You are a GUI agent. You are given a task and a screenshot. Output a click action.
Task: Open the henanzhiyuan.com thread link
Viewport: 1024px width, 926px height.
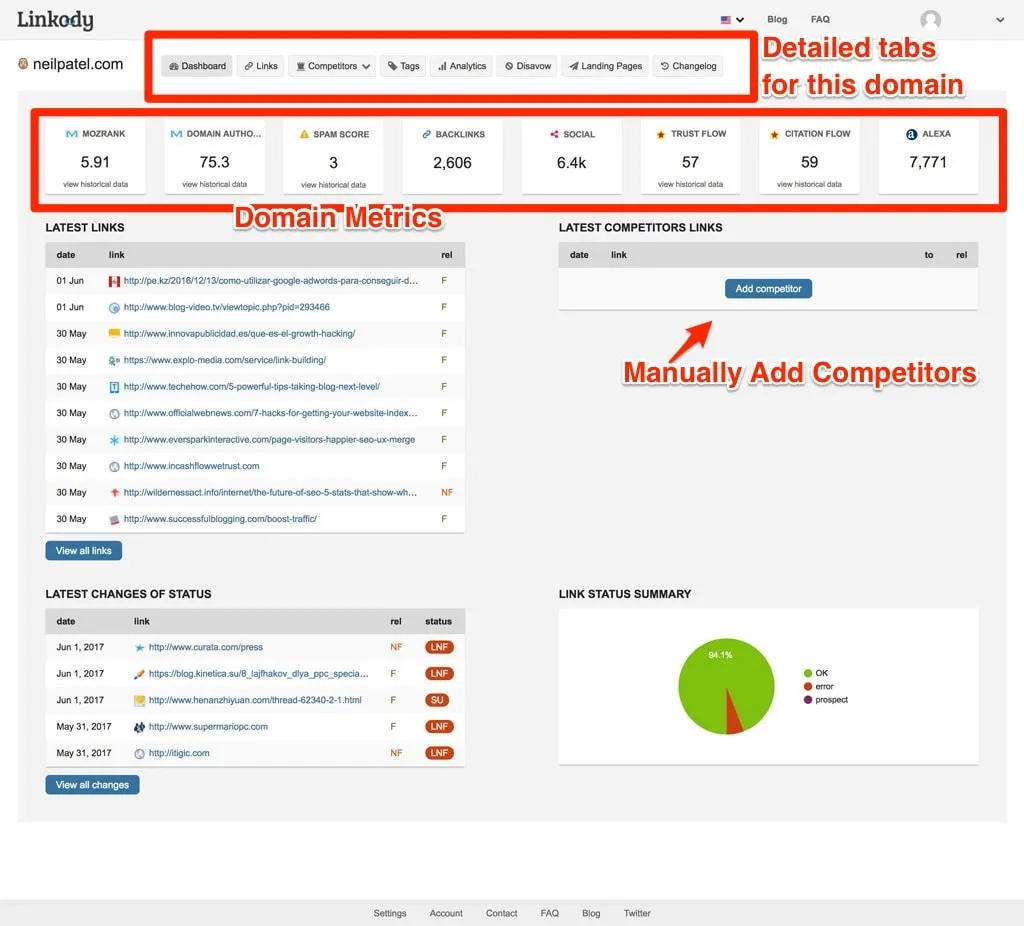pyautogui.click(x=255, y=700)
